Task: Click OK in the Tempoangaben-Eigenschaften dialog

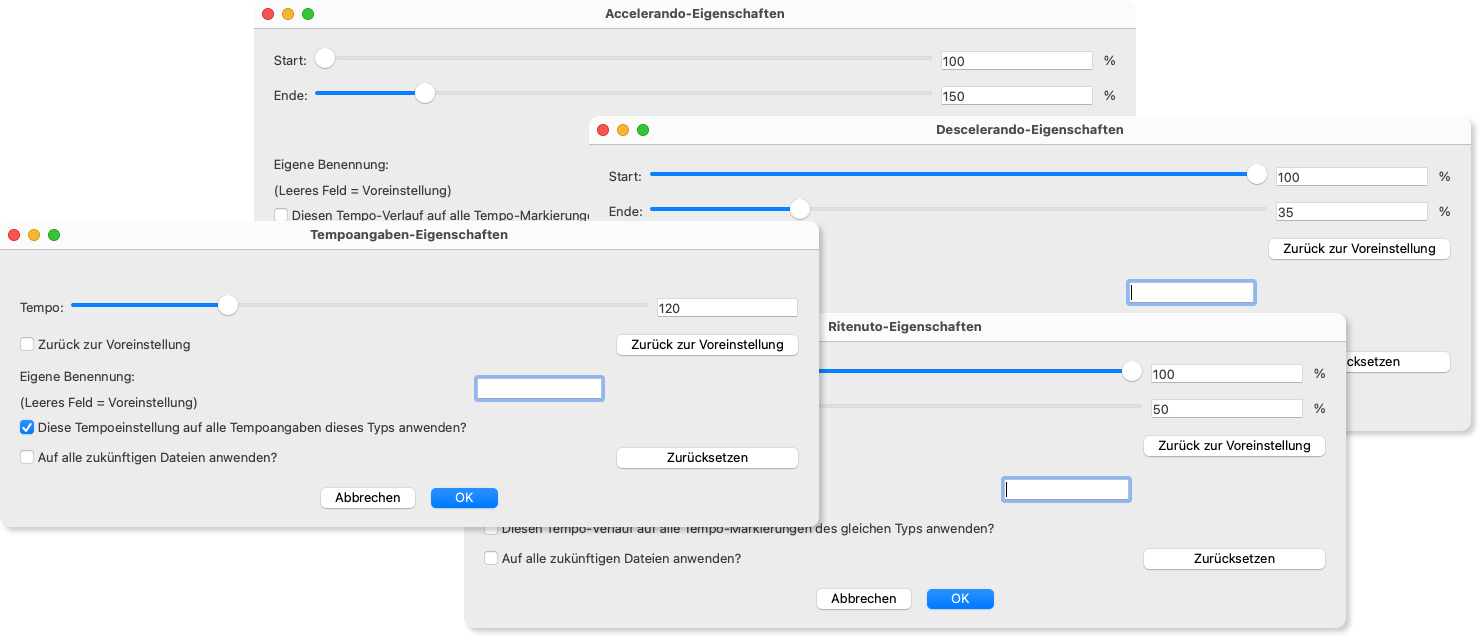Action: [x=463, y=498]
